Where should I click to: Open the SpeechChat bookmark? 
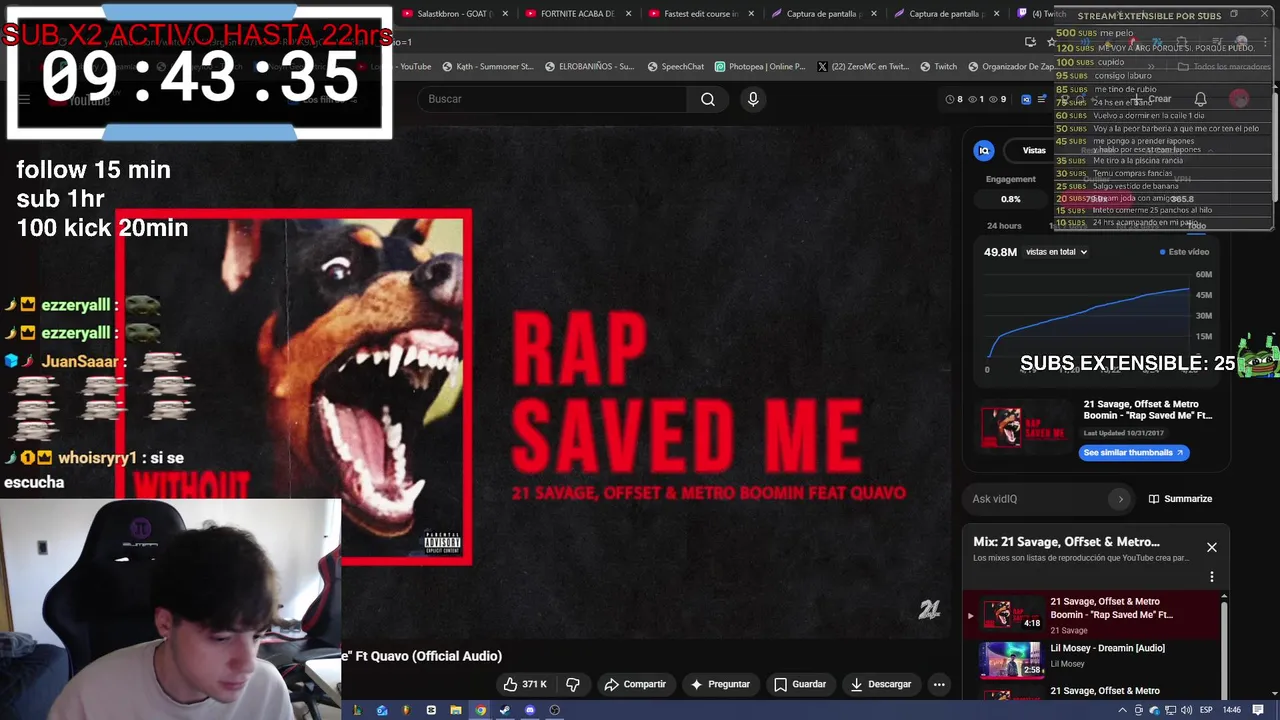(x=675, y=67)
